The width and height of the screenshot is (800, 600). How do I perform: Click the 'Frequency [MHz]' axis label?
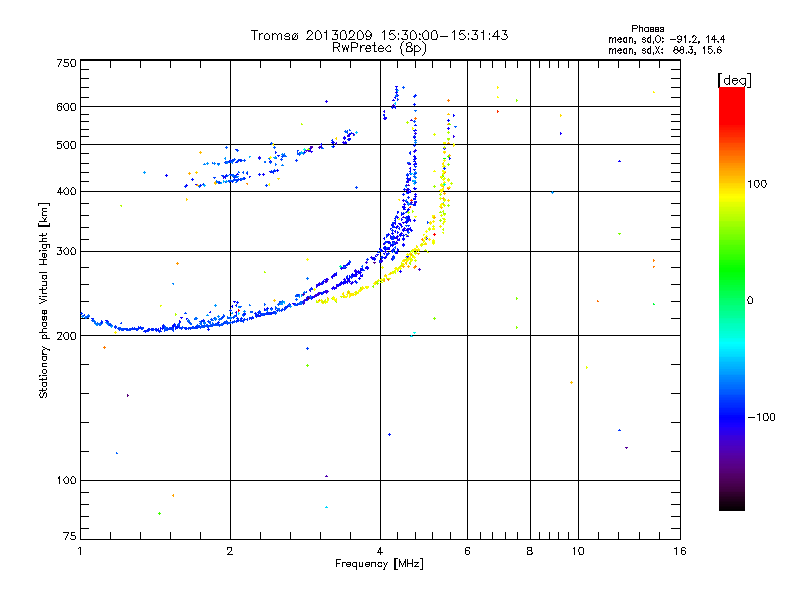coord(379,564)
